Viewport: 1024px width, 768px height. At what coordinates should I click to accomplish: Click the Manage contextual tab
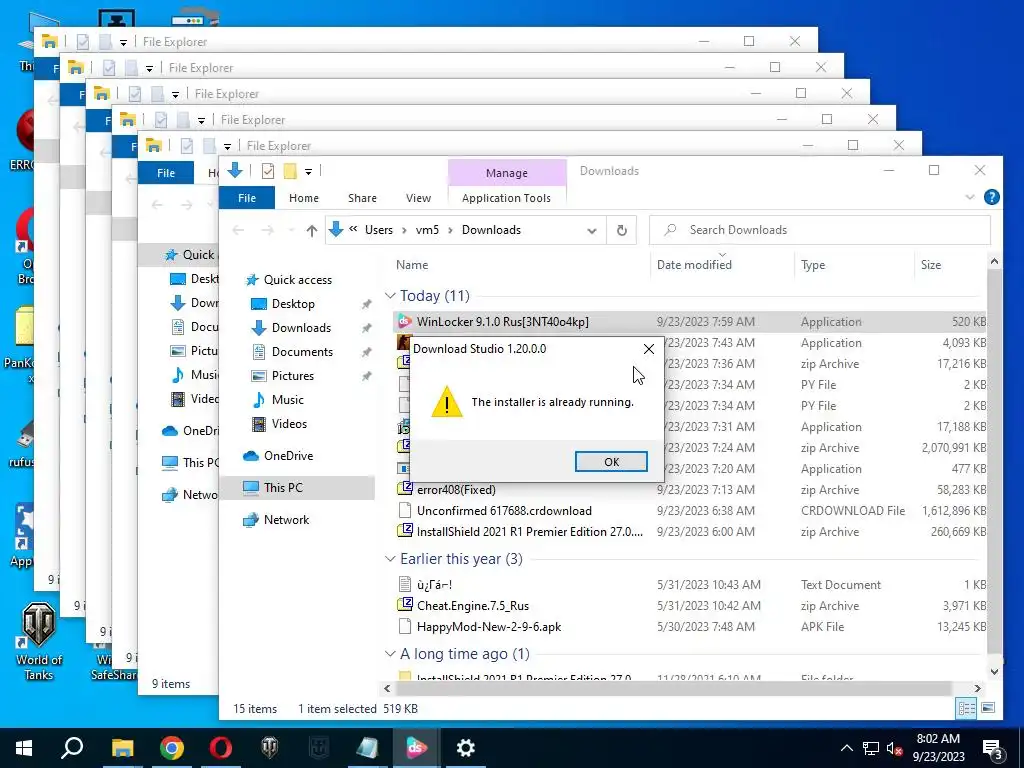pos(507,173)
